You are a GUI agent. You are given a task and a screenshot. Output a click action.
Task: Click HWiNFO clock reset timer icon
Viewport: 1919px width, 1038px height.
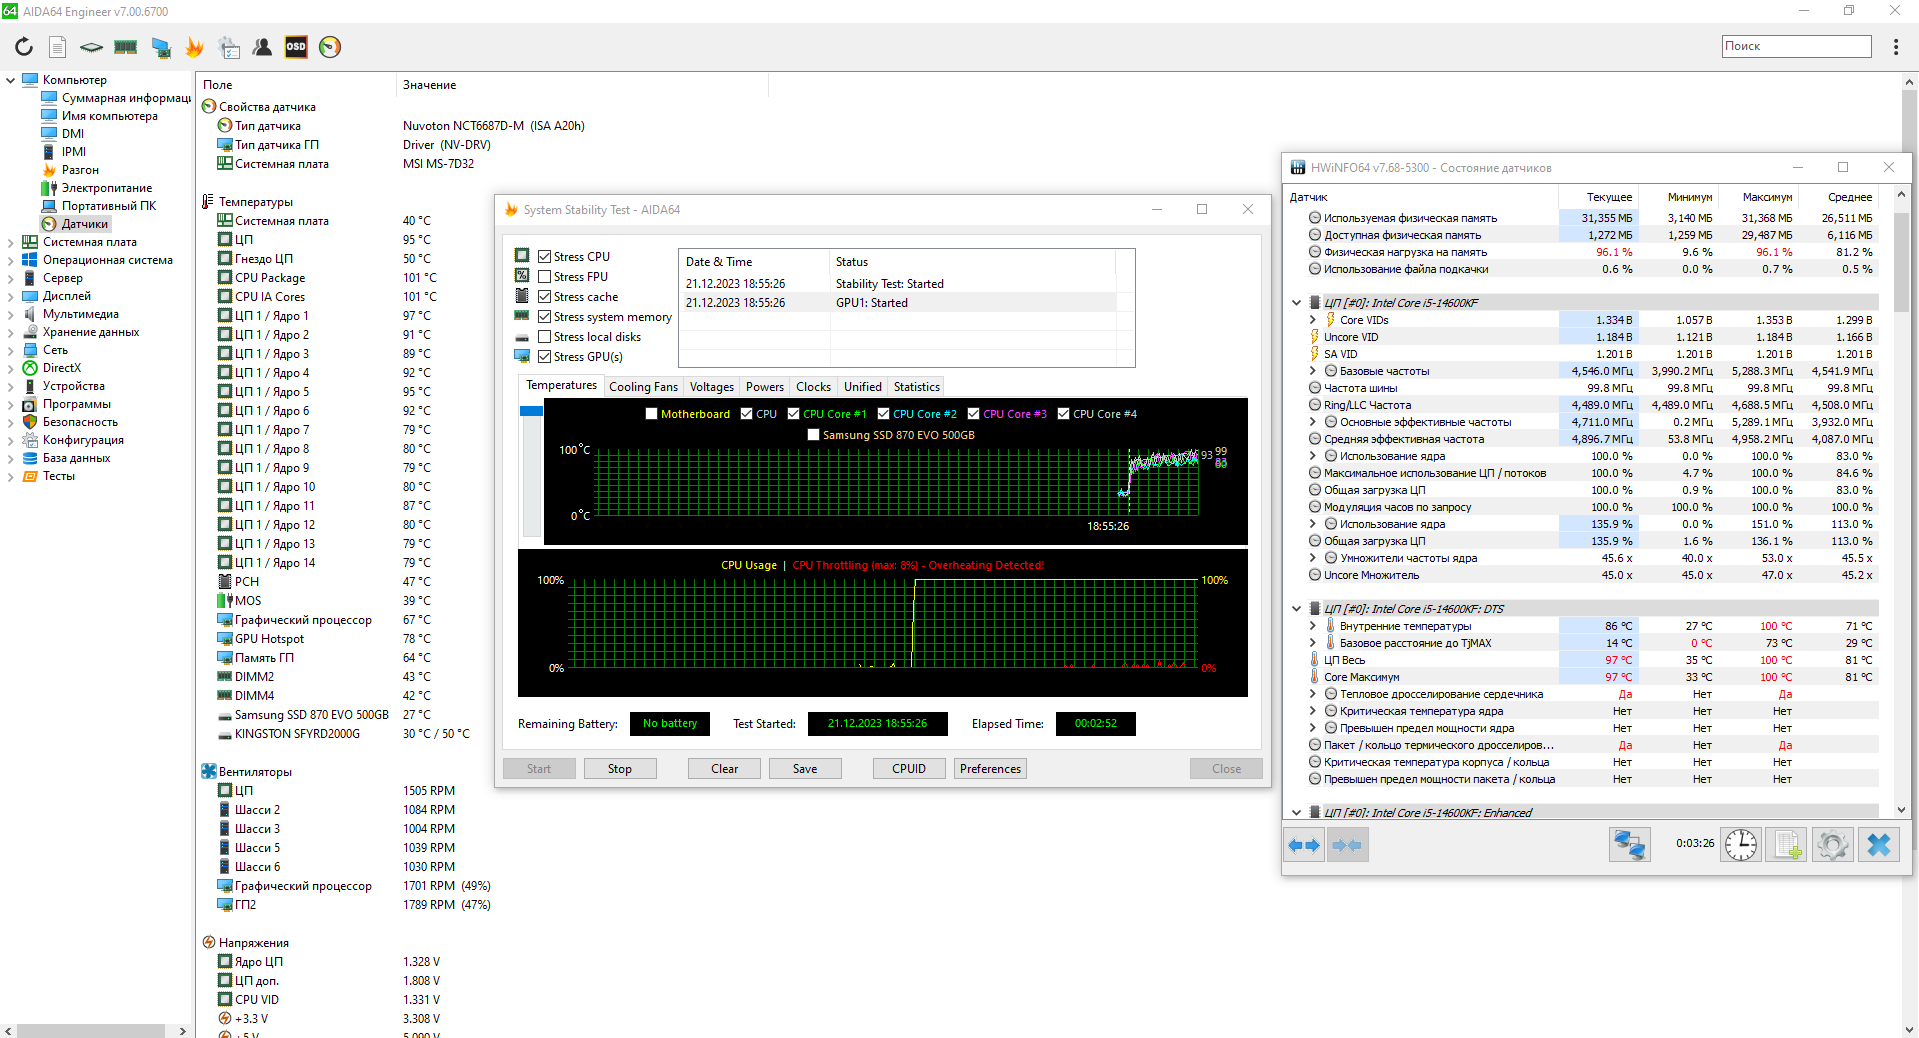(x=1741, y=845)
